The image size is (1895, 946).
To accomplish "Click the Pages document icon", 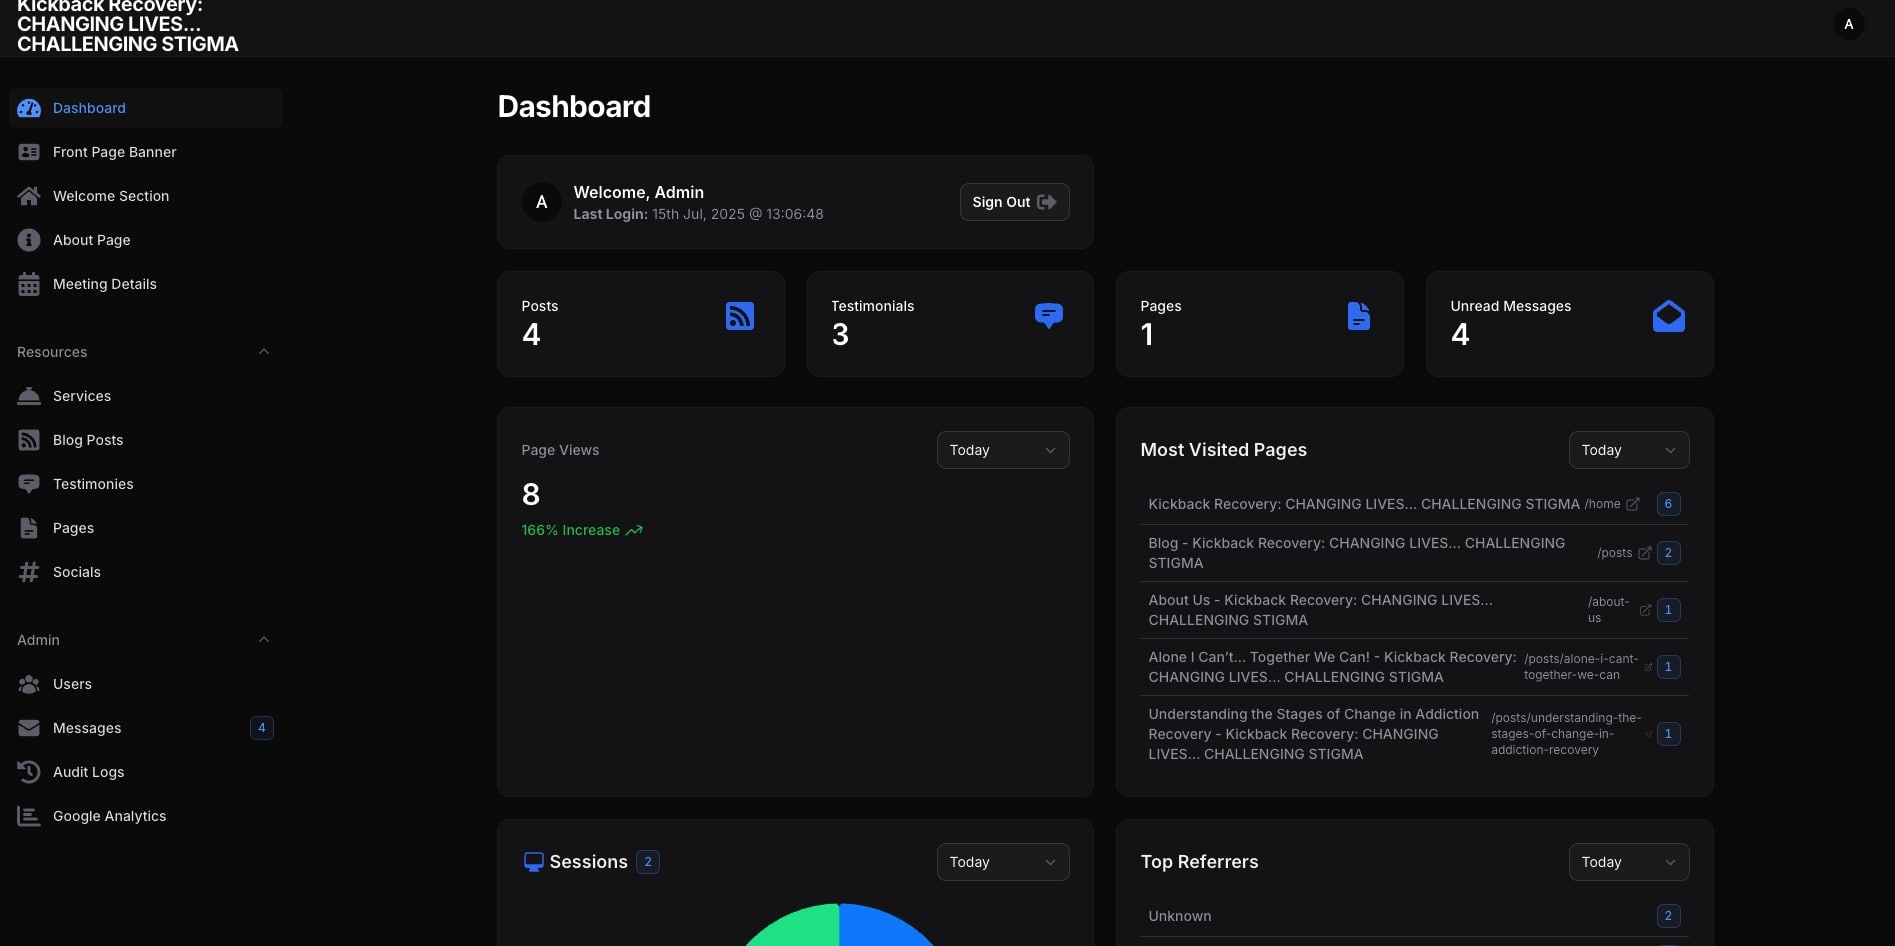I will click(x=1358, y=316).
